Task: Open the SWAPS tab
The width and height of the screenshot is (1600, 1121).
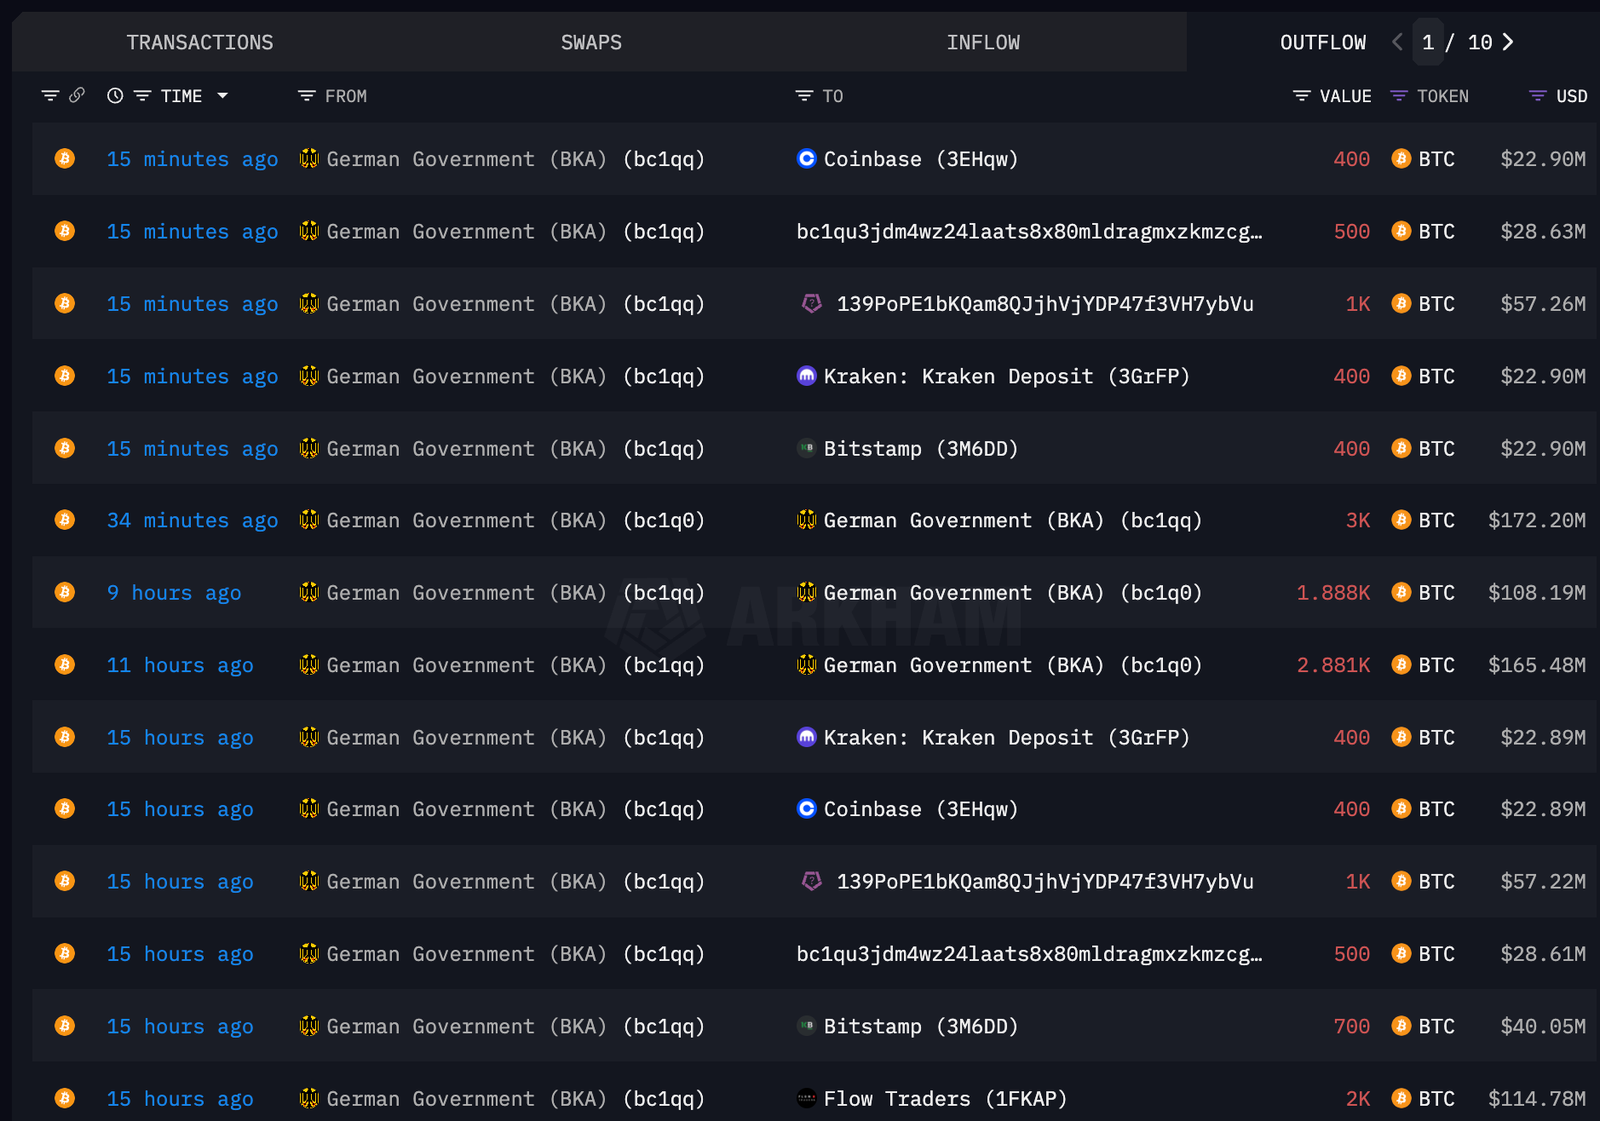Action: tap(590, 42)
